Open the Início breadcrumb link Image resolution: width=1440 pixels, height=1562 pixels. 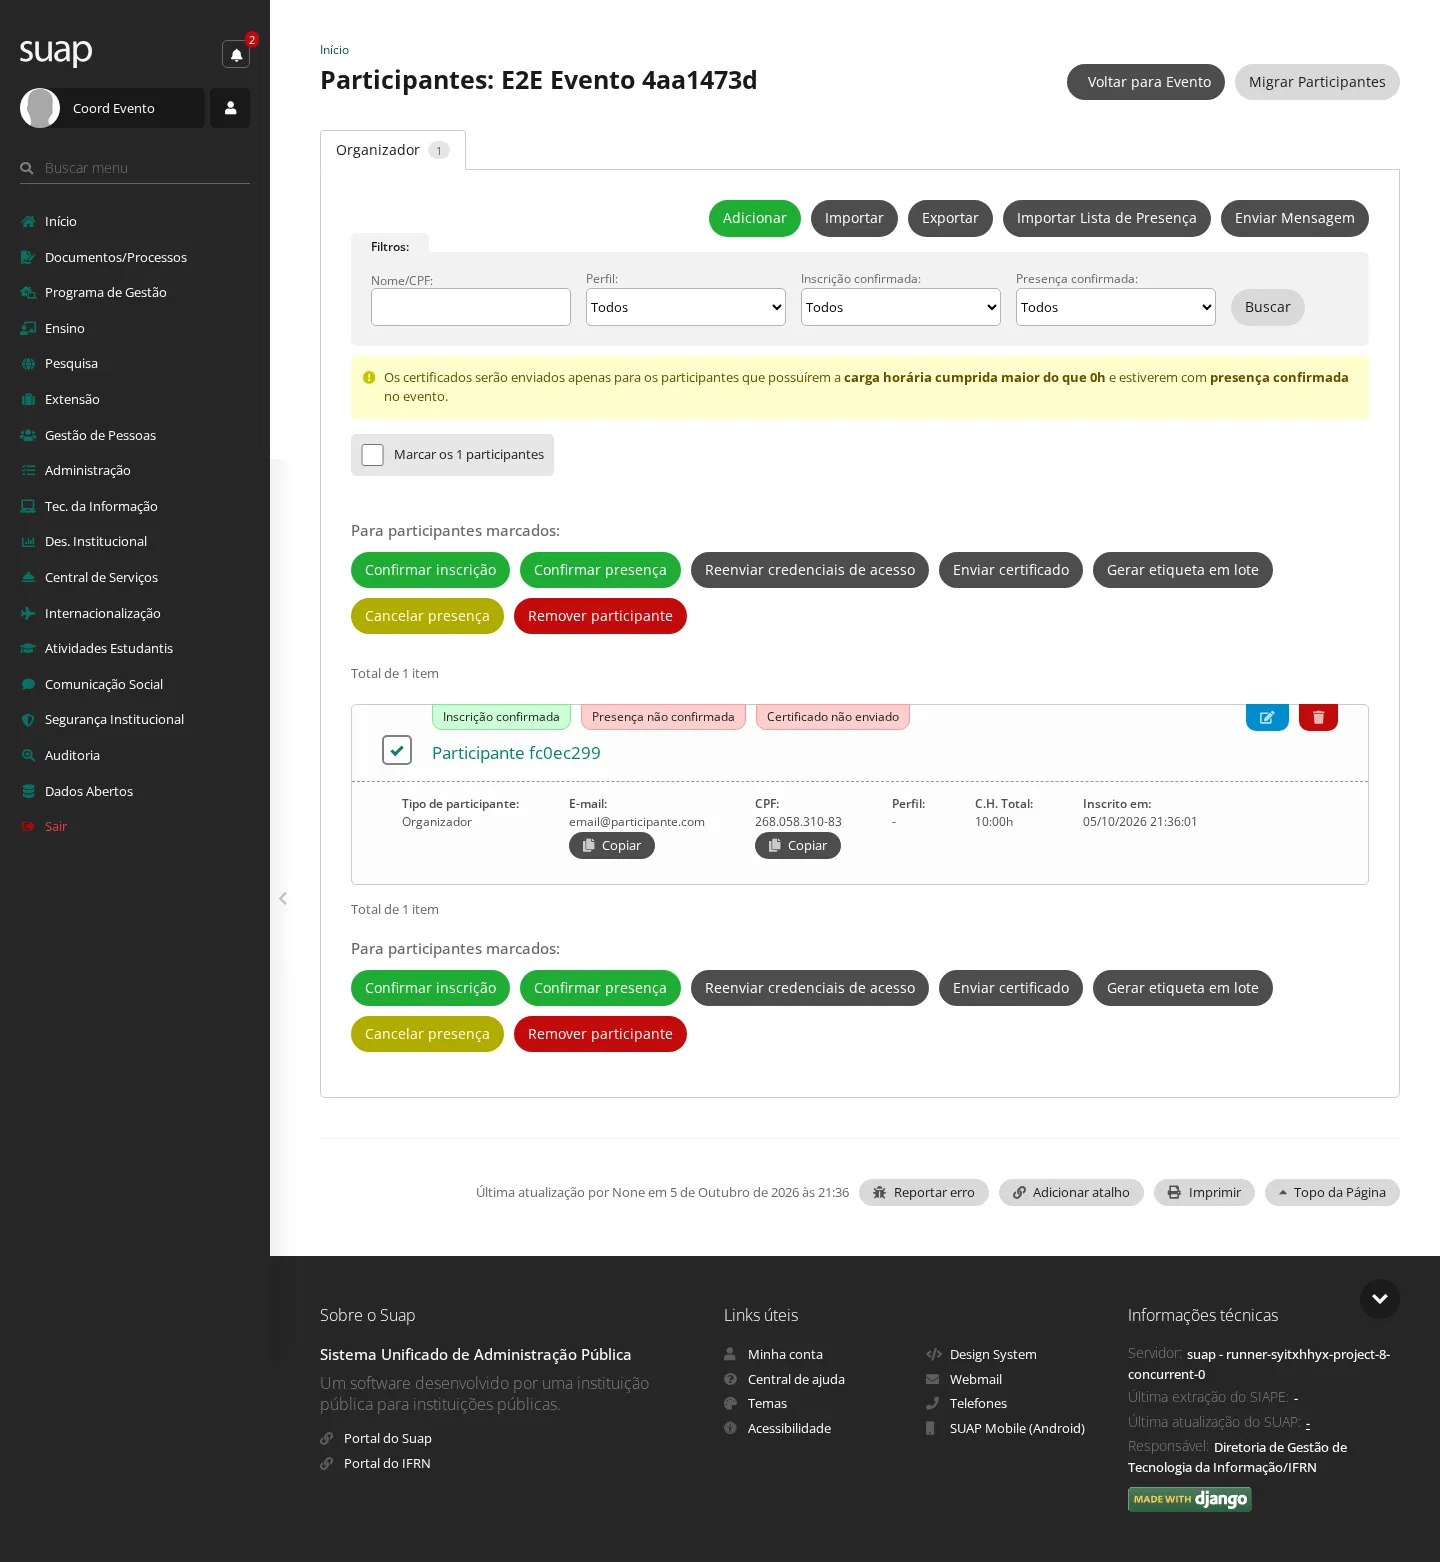tap(334, 50)
